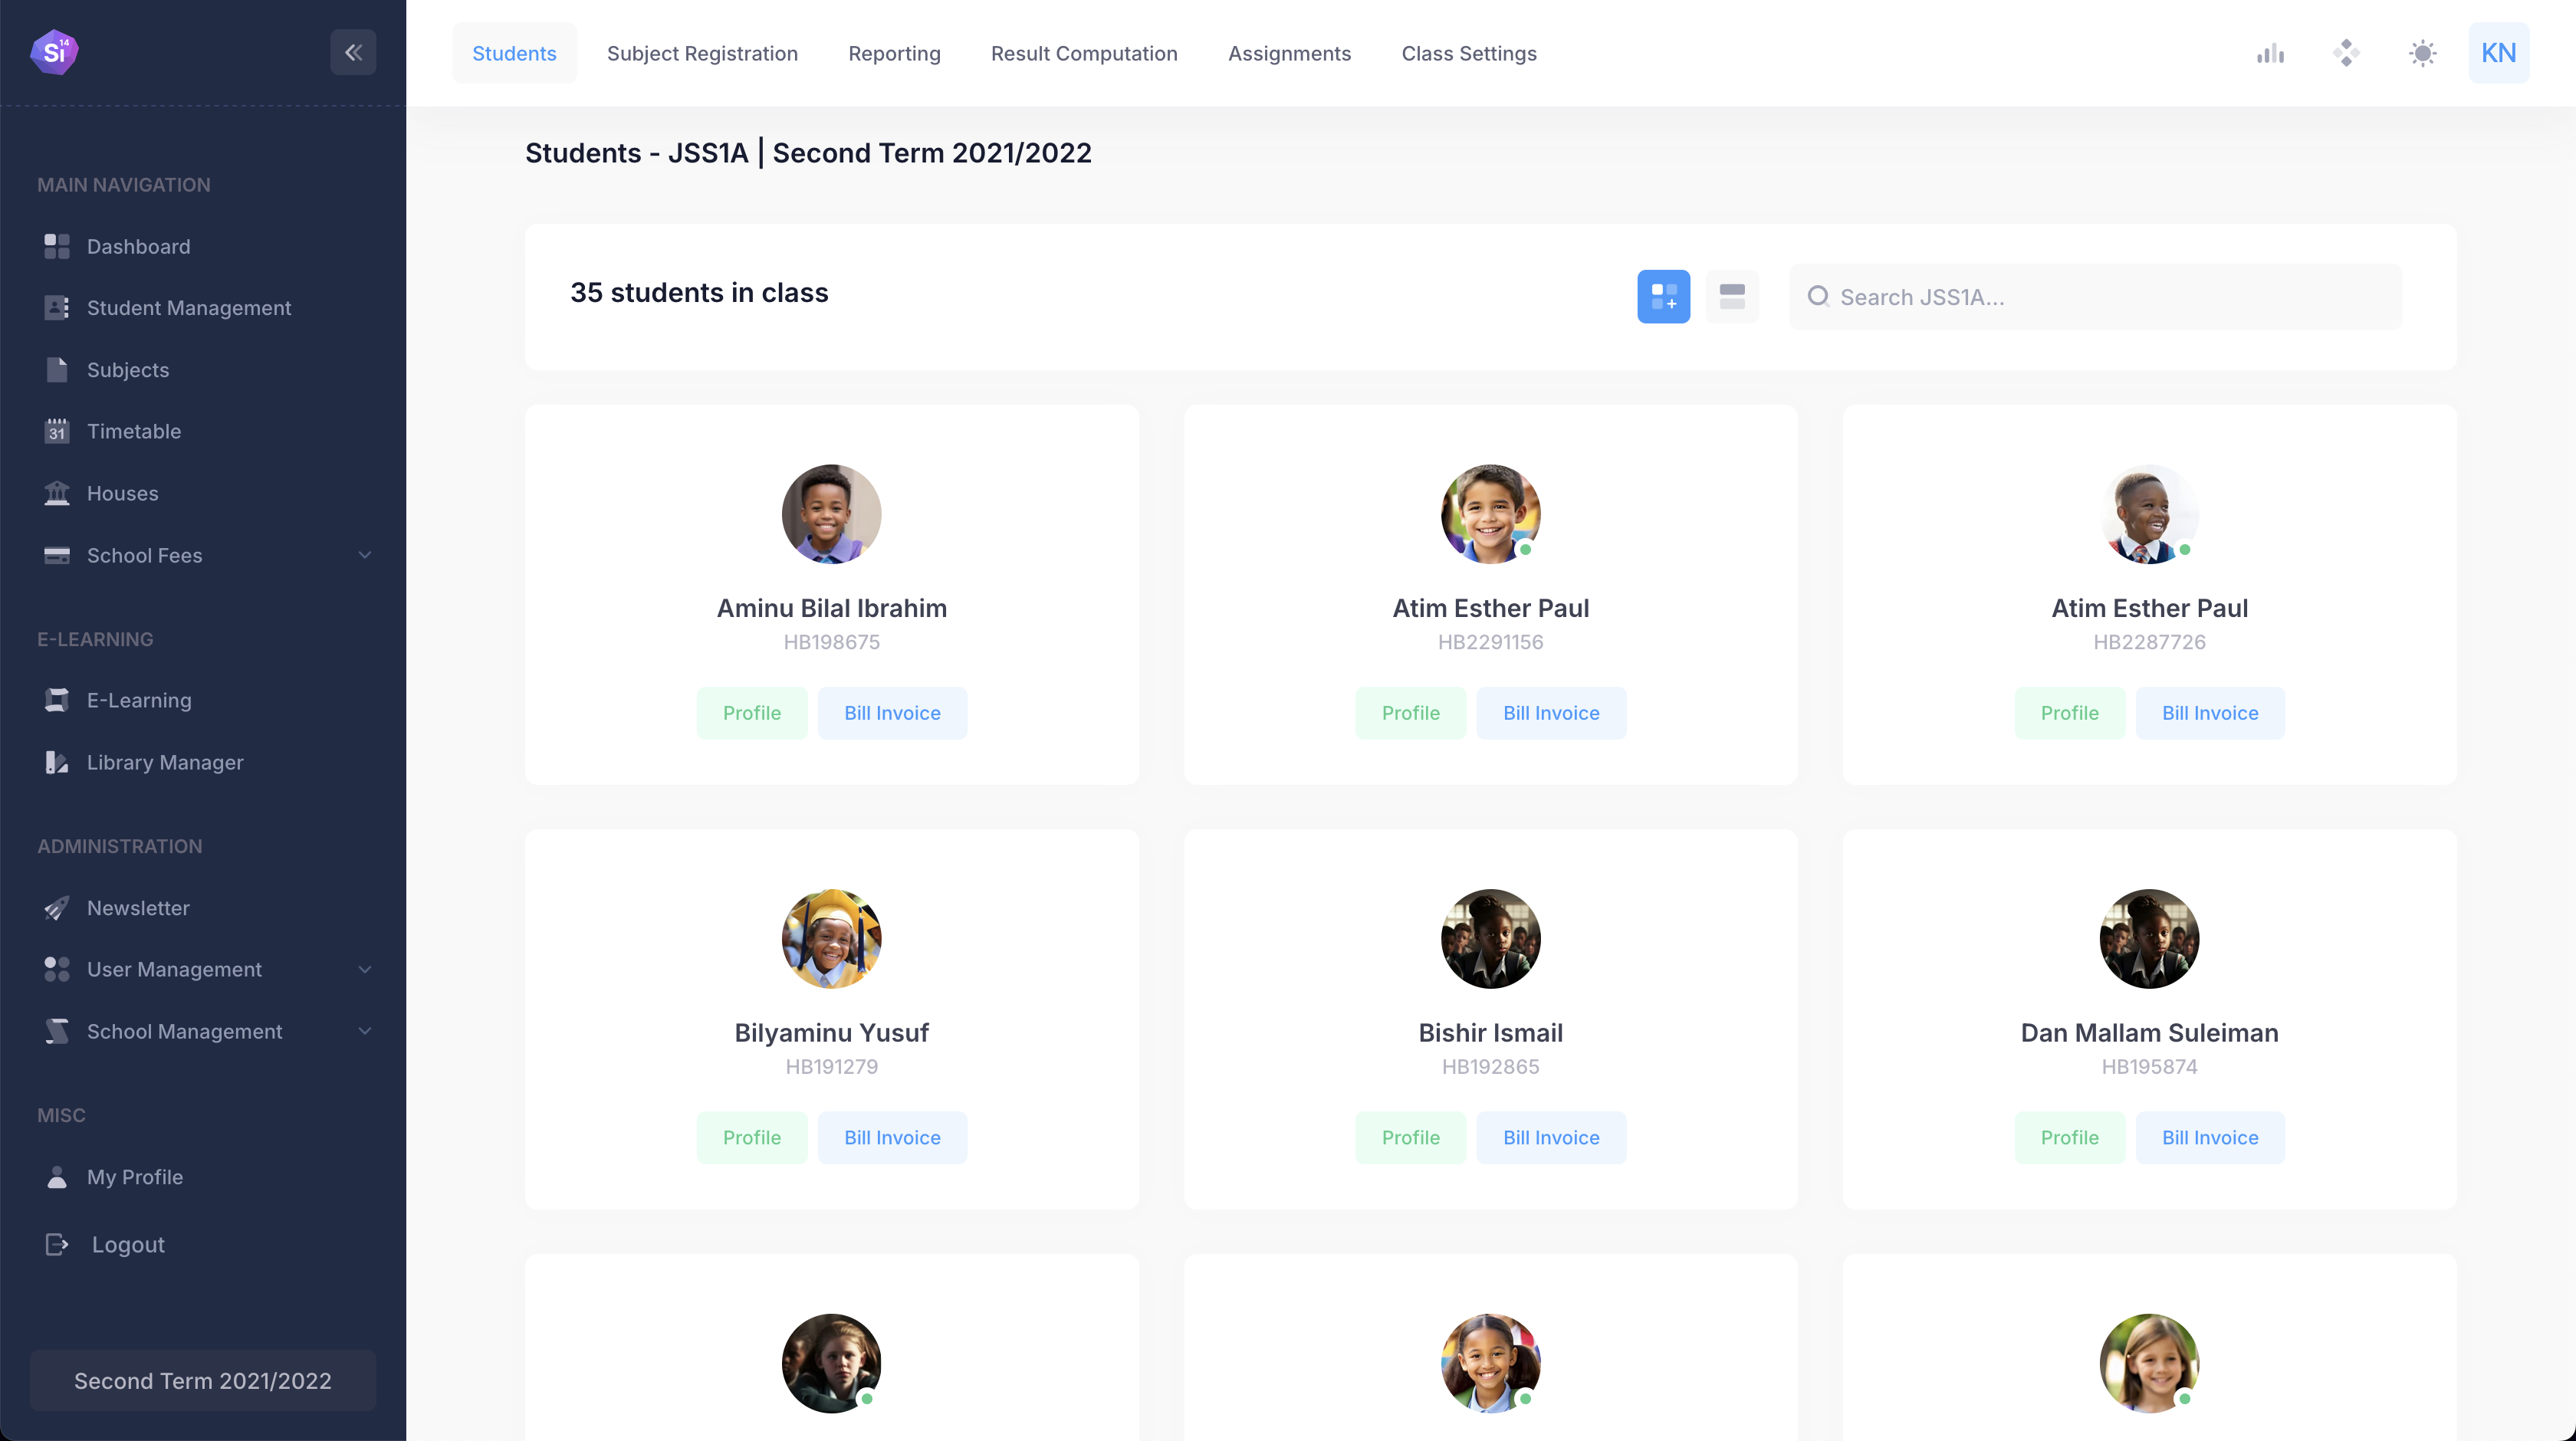Click Dan Mallam Suleiman's avatar photo
2576x1441 pixels.
coord(2149,938)
